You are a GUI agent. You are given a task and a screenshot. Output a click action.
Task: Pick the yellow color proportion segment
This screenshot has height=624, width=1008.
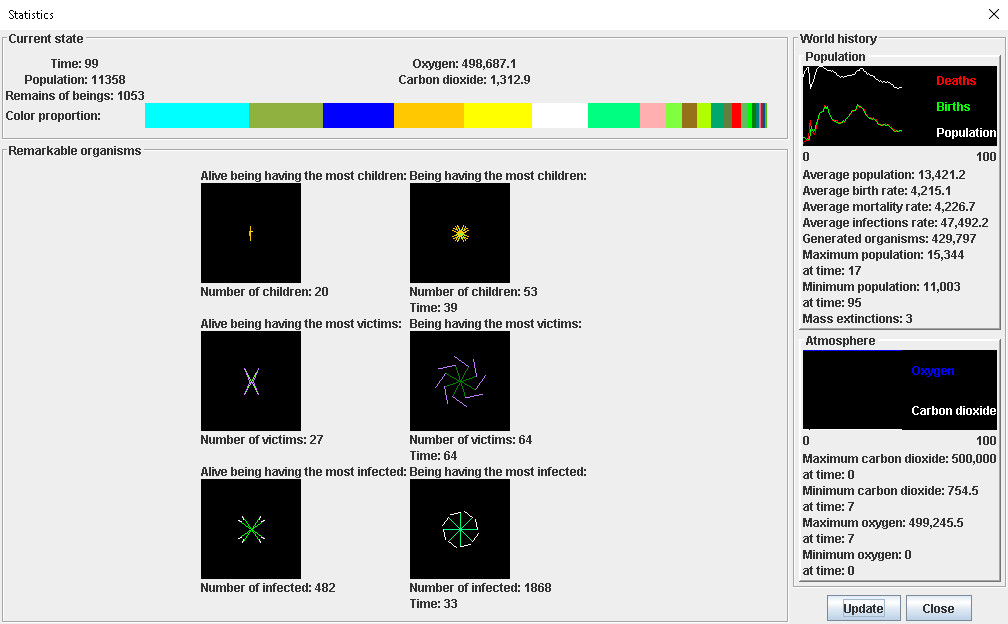[497, 115]
